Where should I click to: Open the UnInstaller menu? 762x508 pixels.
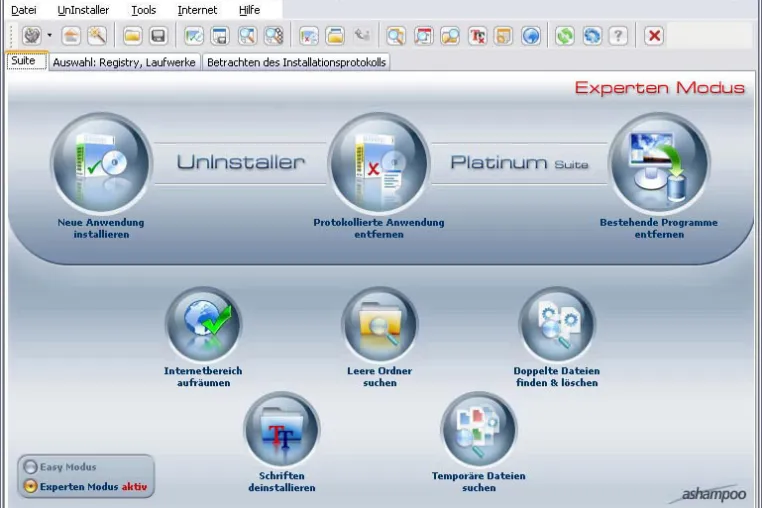83,10
